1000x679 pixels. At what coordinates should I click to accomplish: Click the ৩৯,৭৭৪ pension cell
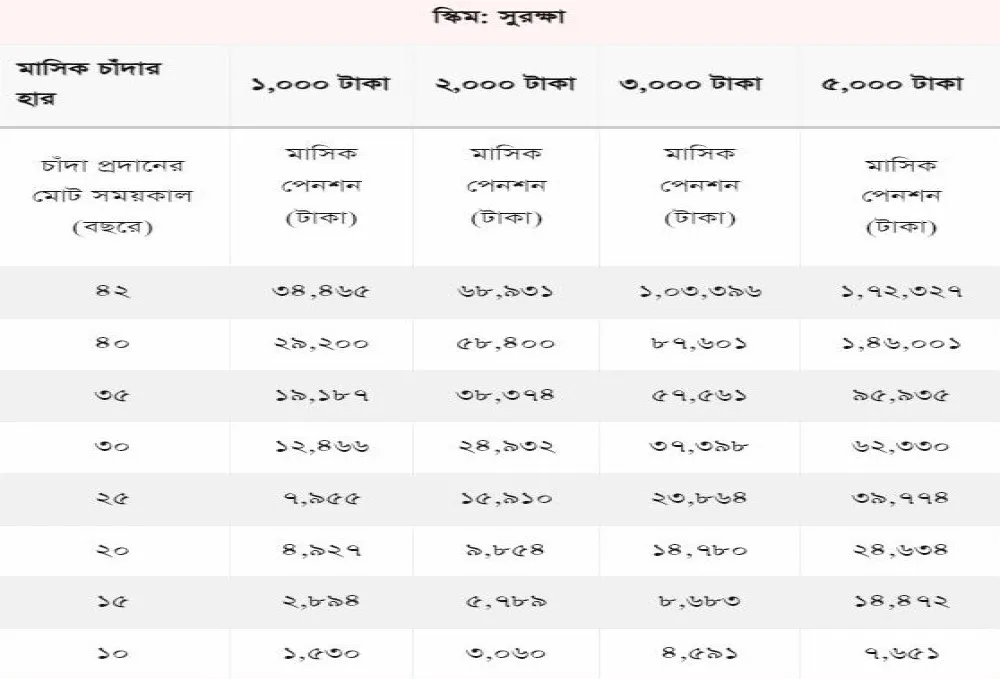click(x=901, y=499)
